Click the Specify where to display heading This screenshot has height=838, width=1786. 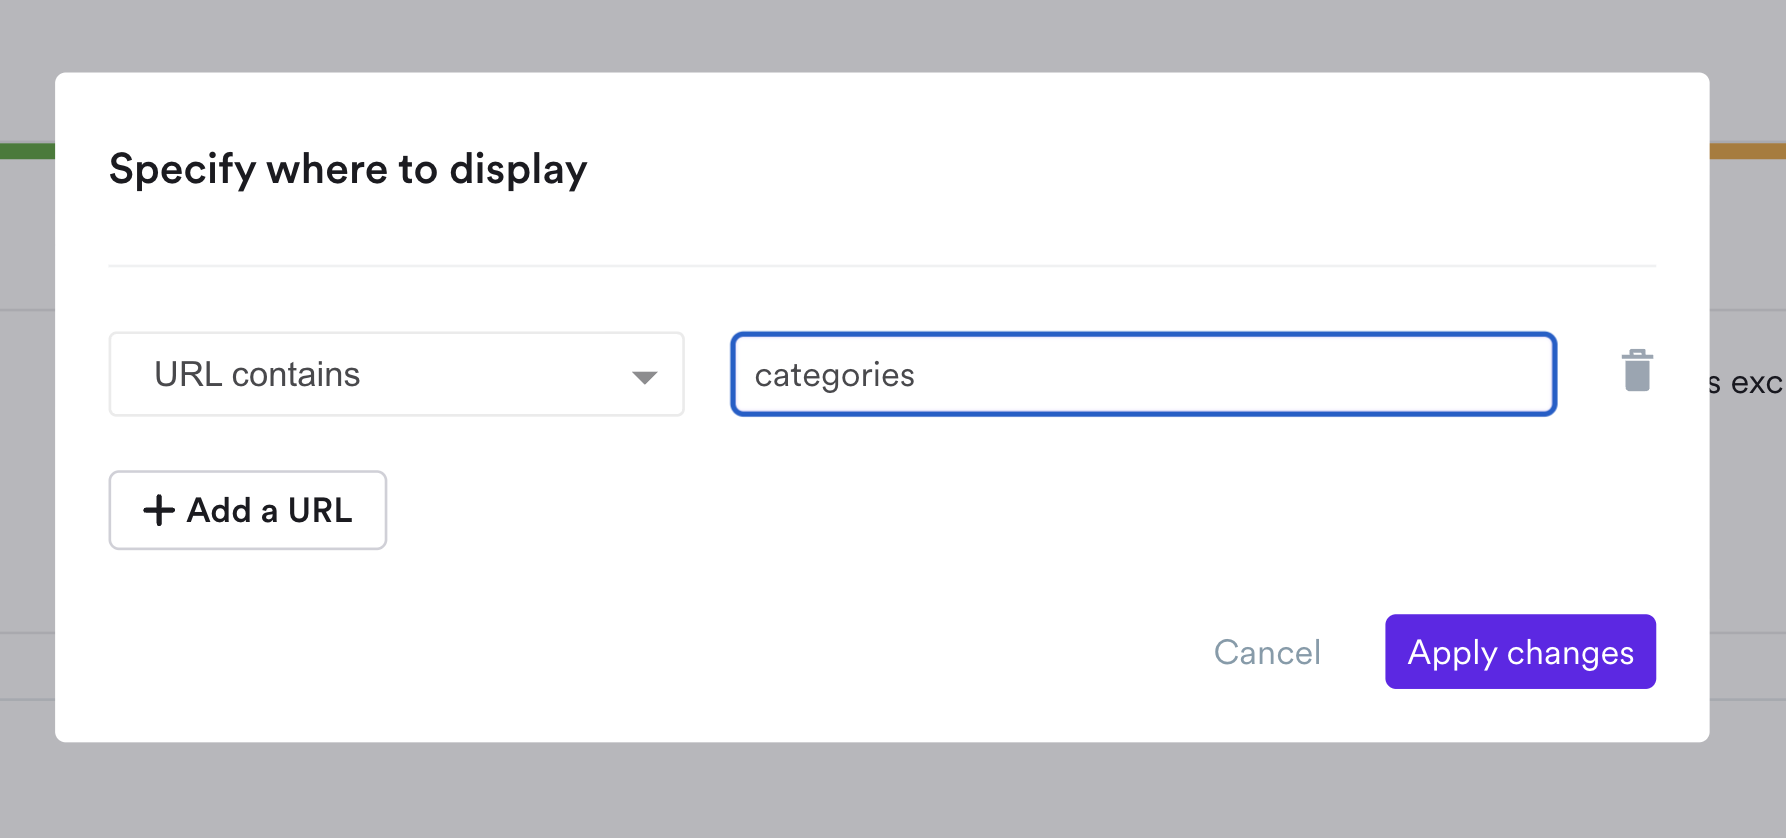coord(348,169)
